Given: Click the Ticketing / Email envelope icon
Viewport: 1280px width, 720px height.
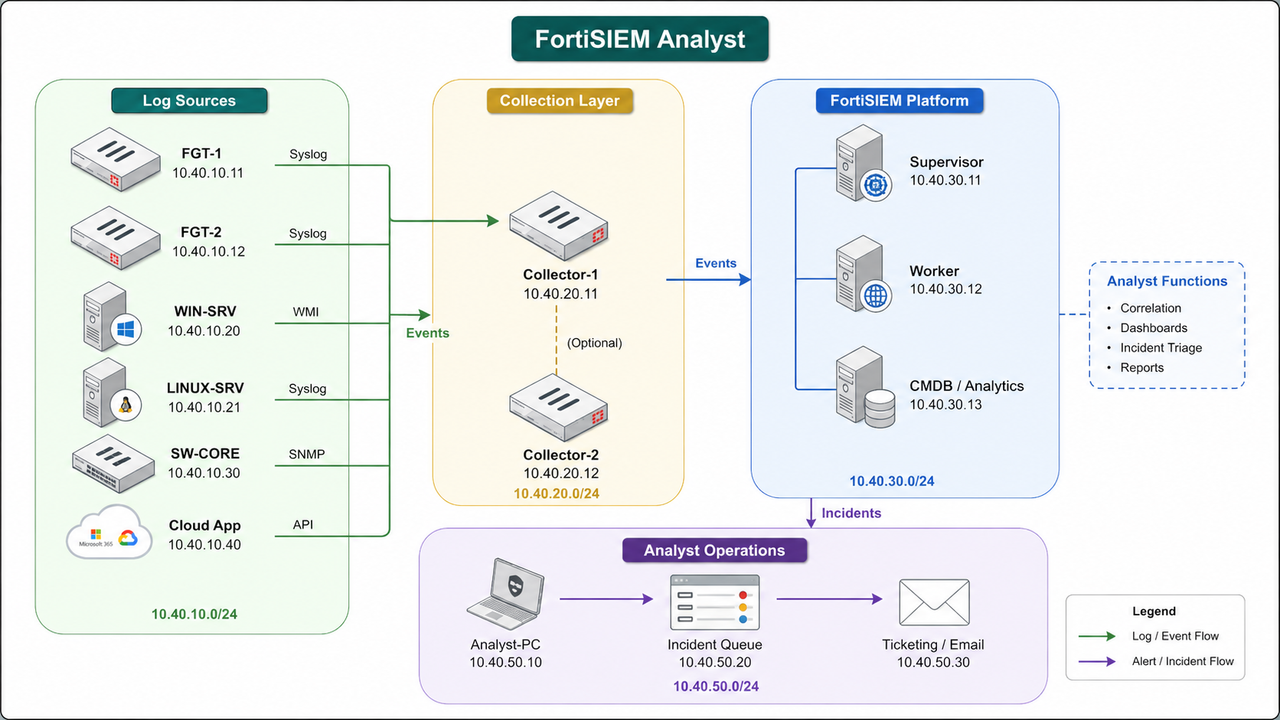Looking at the screenshot, I should [933, 603].
